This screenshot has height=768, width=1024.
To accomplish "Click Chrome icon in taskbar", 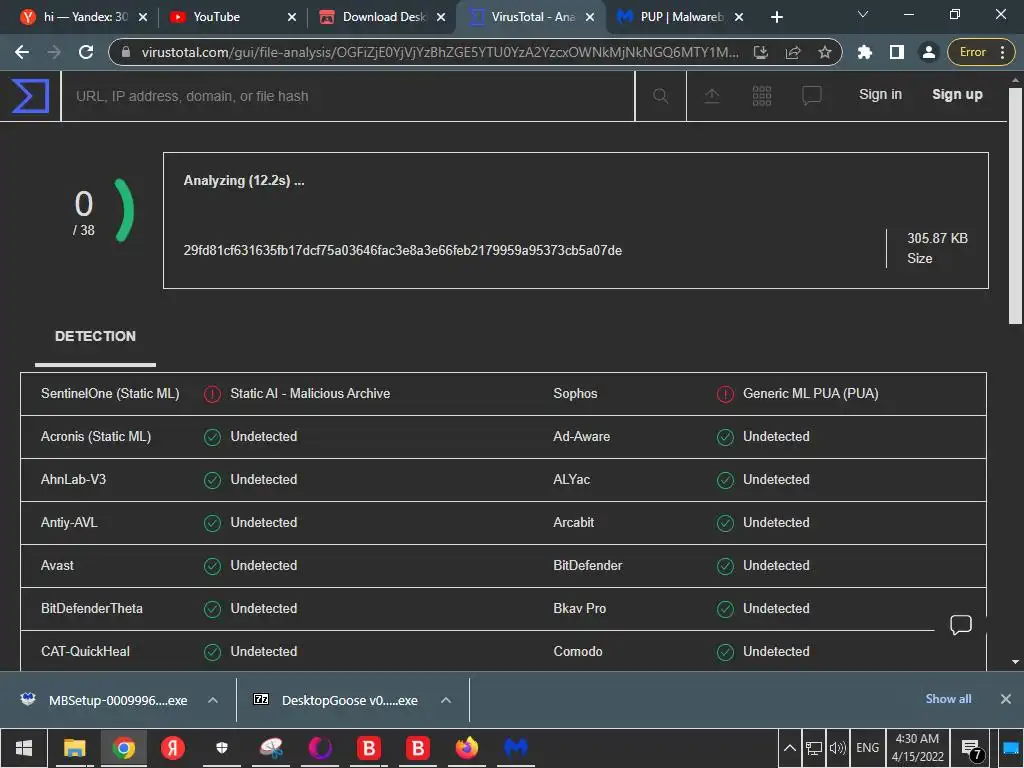I will click(x=123, y=748).
